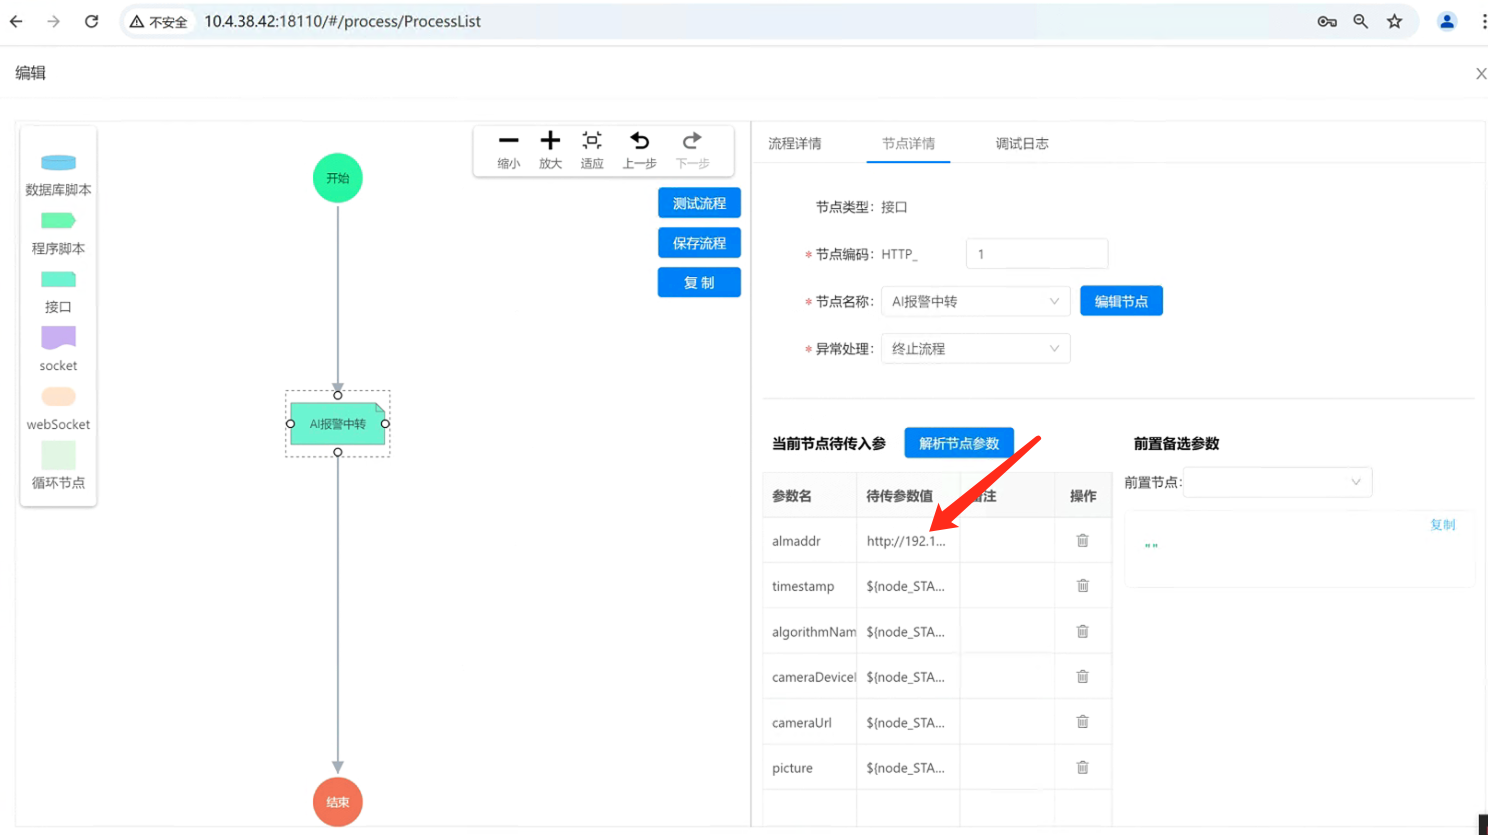This screenshot has width=1488, height=835.
Task: Click the 放大 zoom in icon
Action: coord(550,141)
